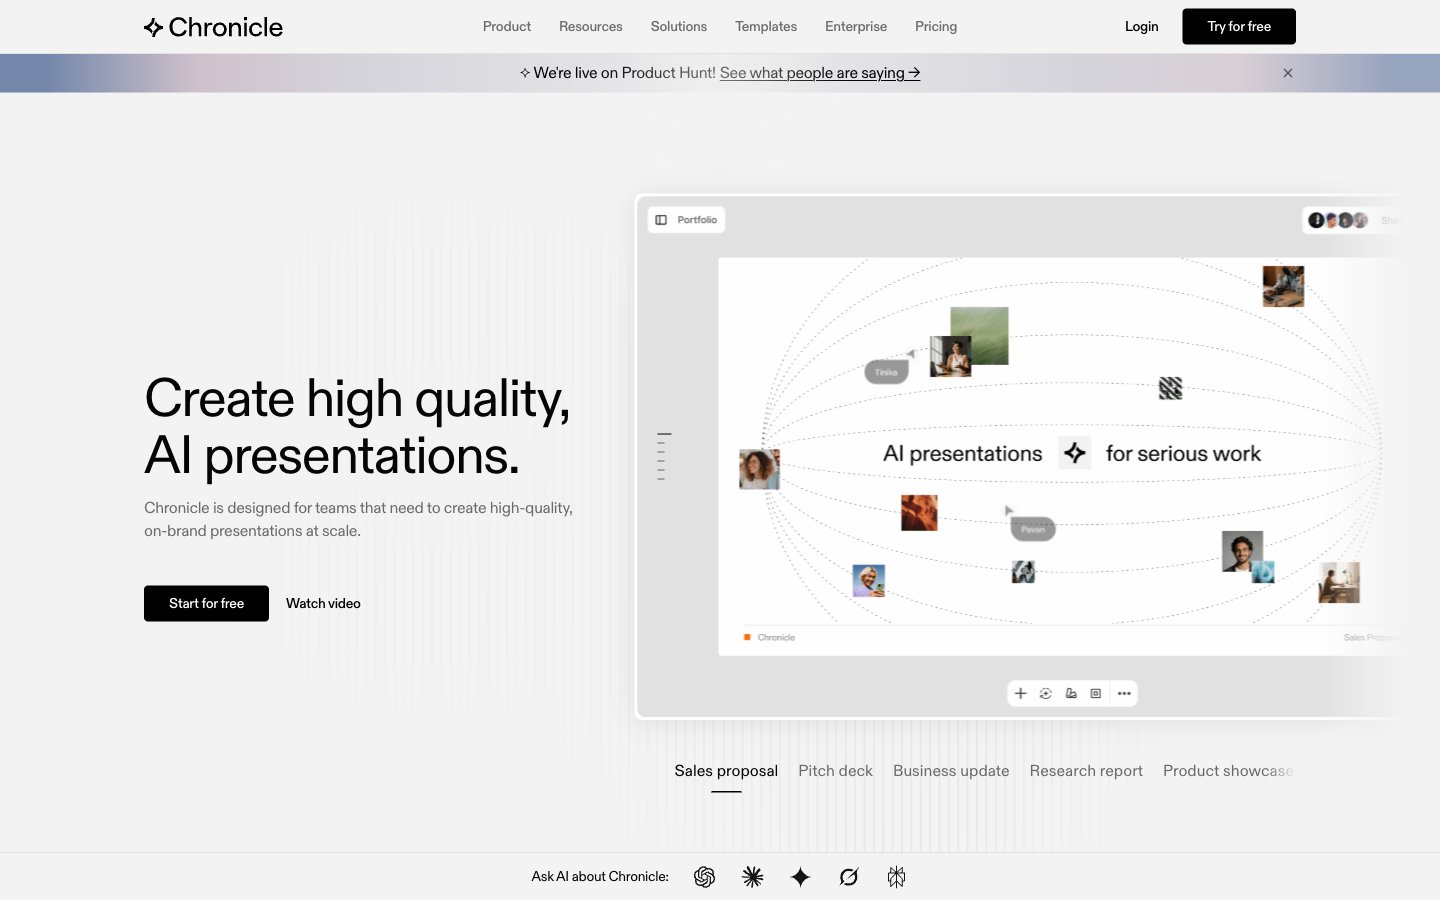Image resolution: width=1440 pixels, height=900 pixels.
Task: Click 'AI presentations' text on slide
Action: [962, 454]
